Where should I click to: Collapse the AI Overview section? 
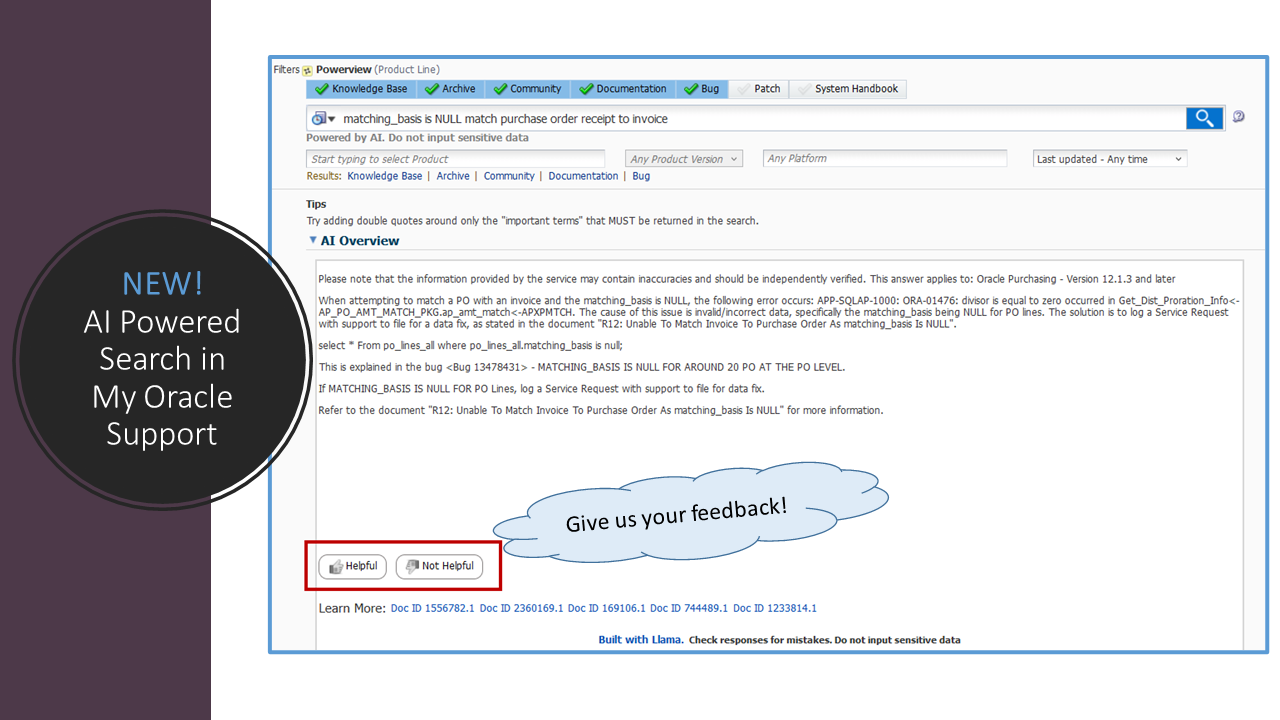tap(313, 240)
